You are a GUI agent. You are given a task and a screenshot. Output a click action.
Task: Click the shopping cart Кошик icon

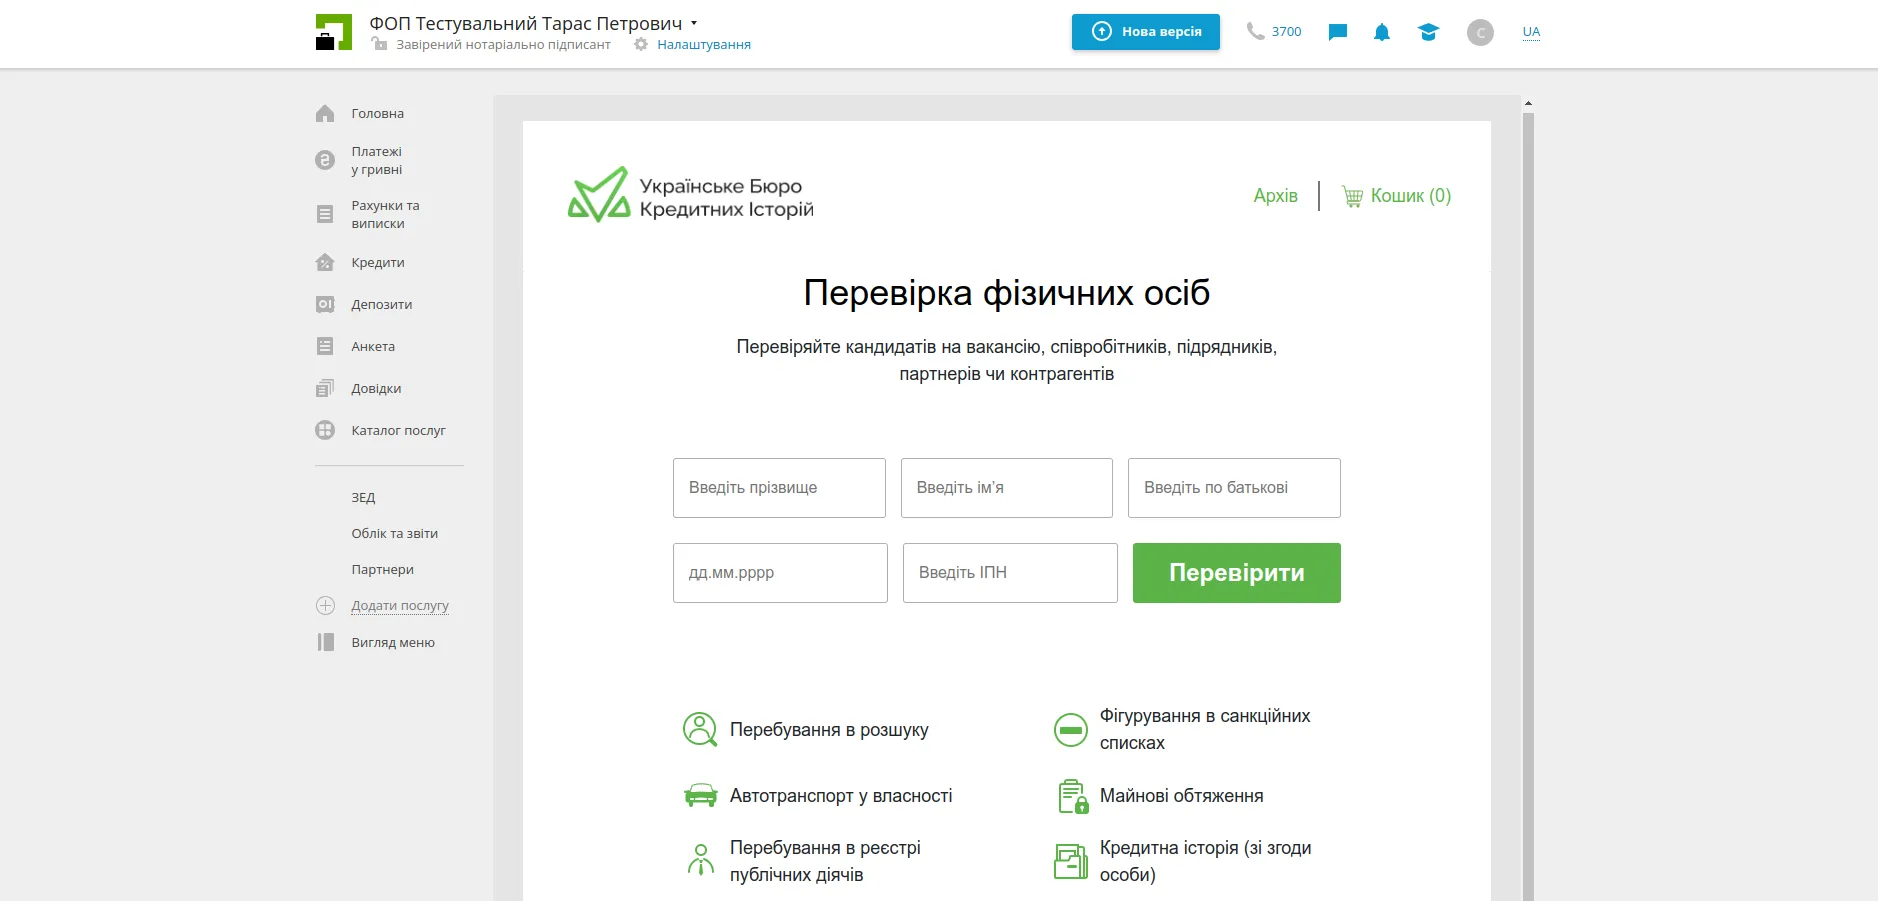tap(1352, 196)
